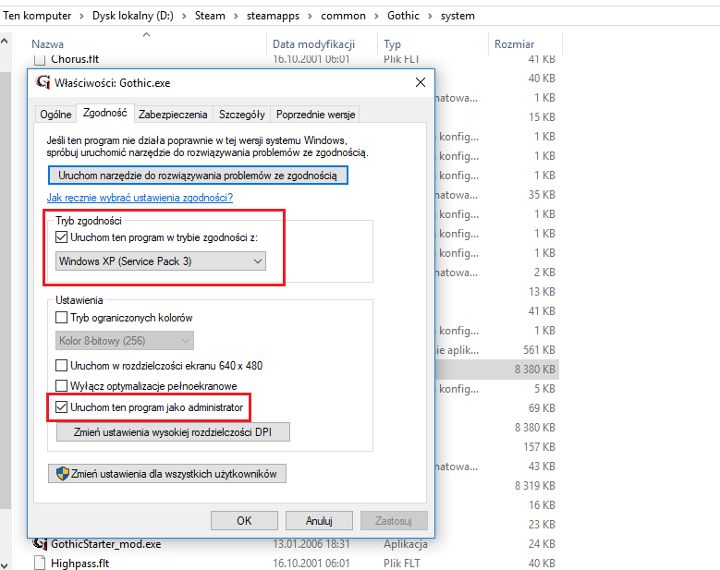Click the Chorus.flt file icon

(x=40, y=59)
